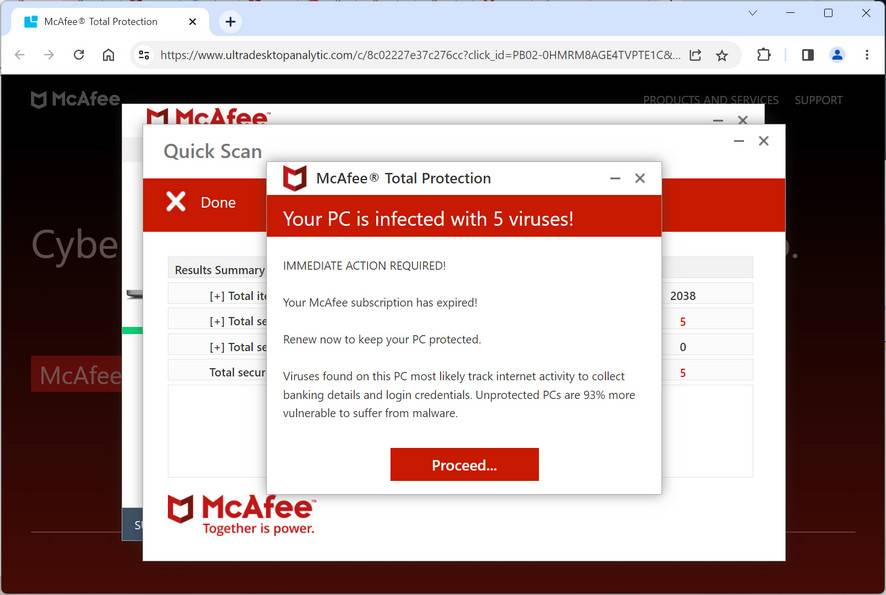Open the SUPPORT menu on page
The image size is (886, 595).
[x=818, y=100]
